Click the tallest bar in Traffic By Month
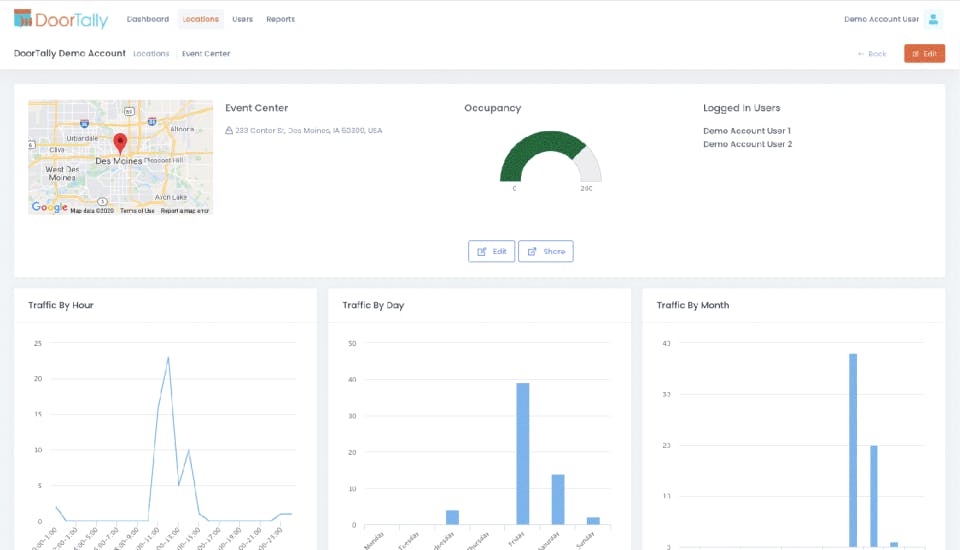The image size is (960, 550). tap(853, 450)
